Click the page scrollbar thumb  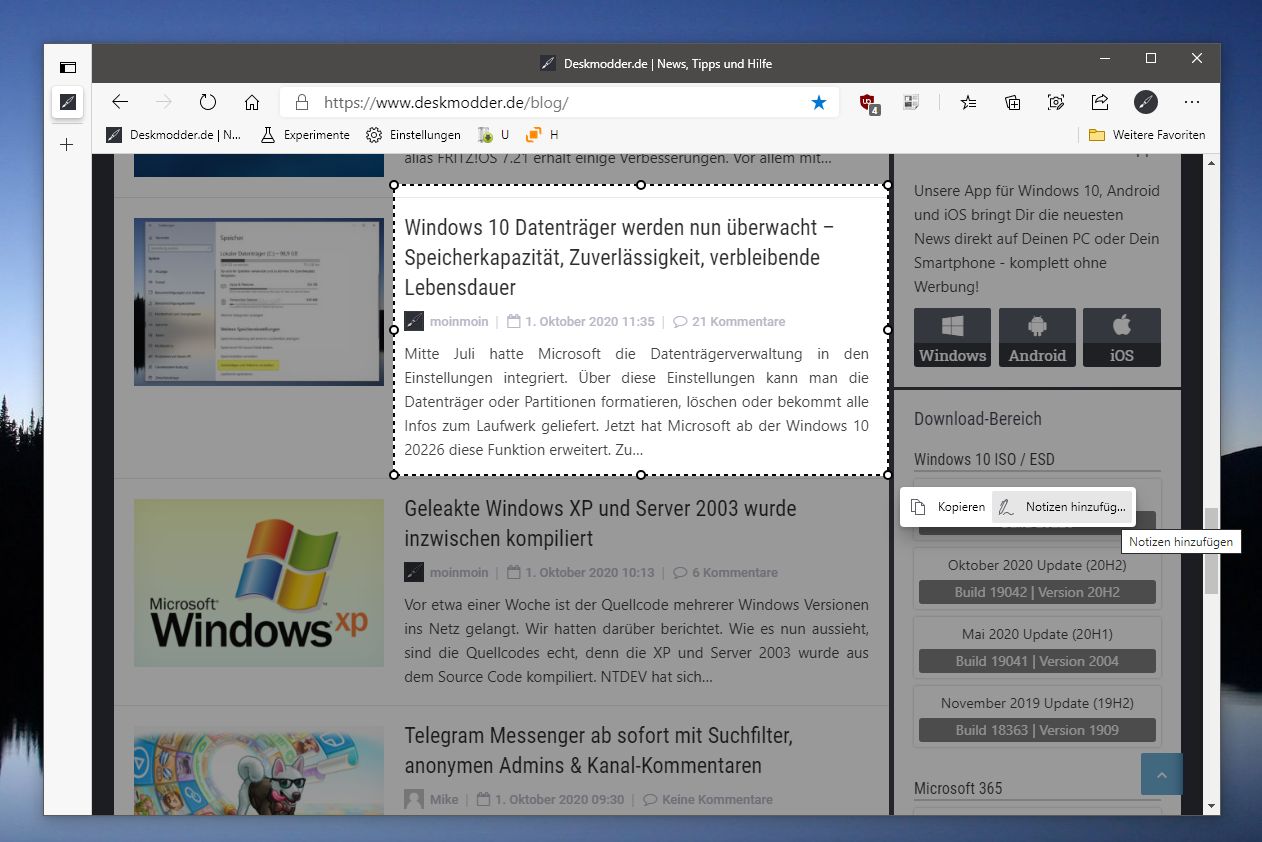1211,551
